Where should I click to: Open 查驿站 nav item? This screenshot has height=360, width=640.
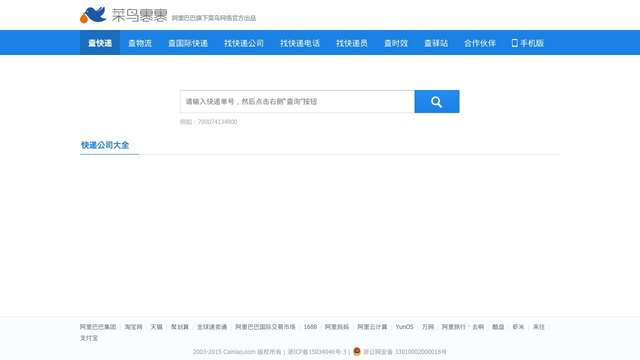coord(436,43)
